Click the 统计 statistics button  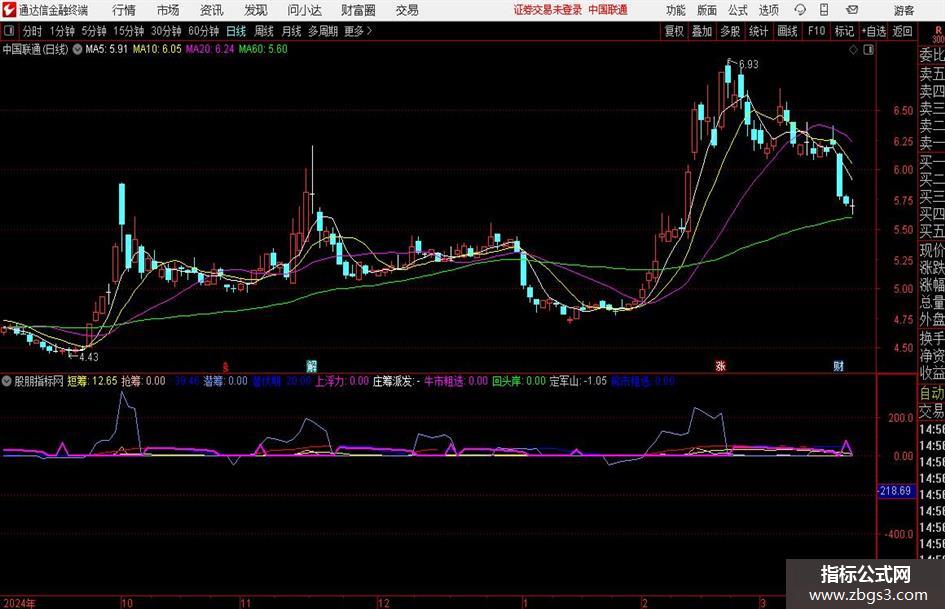[x=758, y=31]
